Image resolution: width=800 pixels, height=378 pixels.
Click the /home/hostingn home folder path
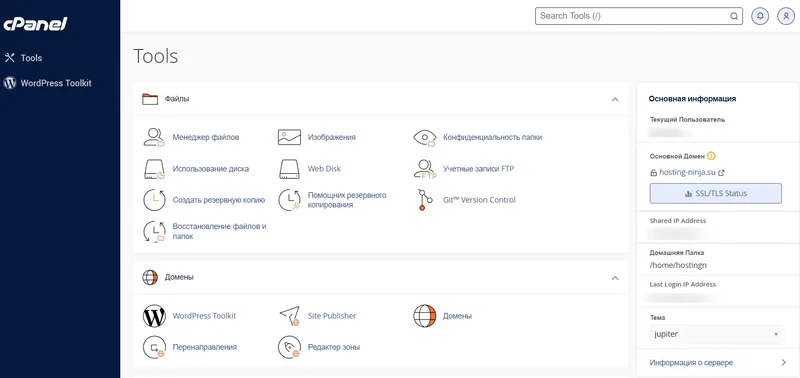pyautogui.click(x=678, y=265)
